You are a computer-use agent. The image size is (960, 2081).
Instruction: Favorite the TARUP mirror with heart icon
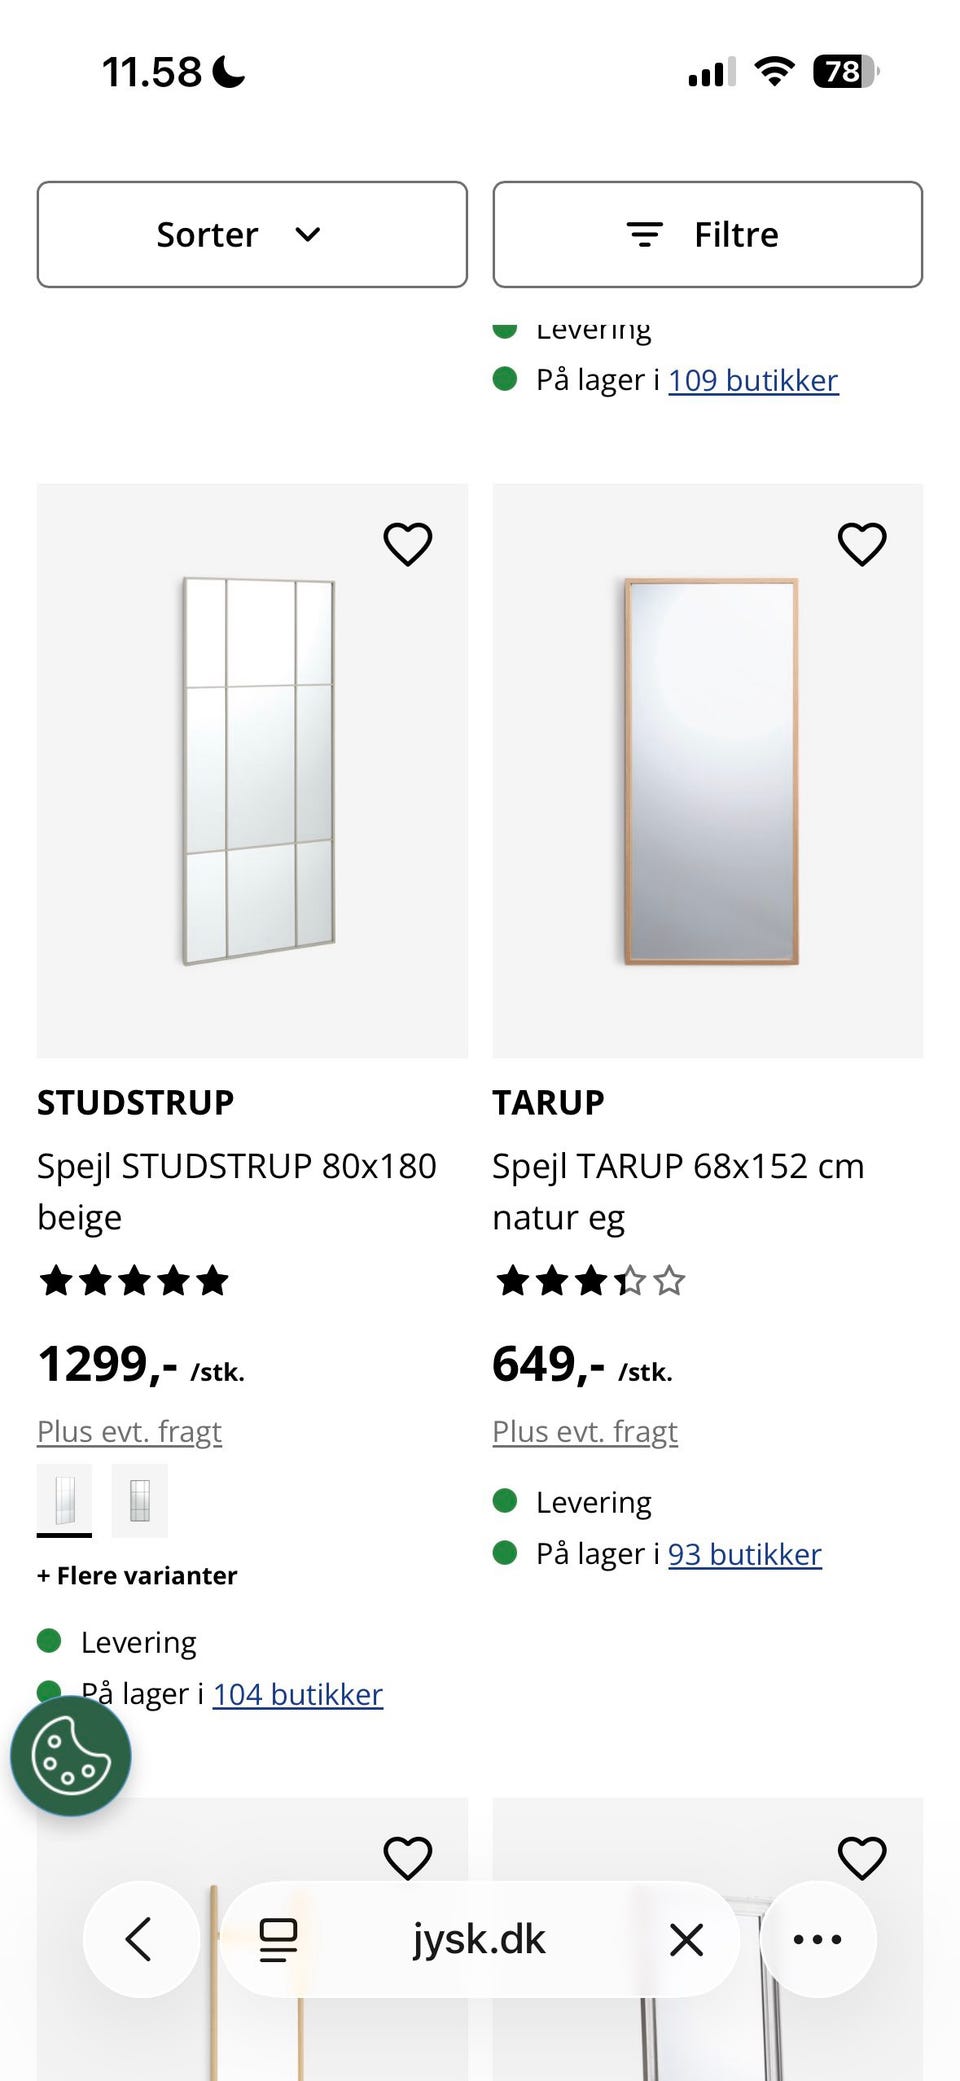pos(862,544)
